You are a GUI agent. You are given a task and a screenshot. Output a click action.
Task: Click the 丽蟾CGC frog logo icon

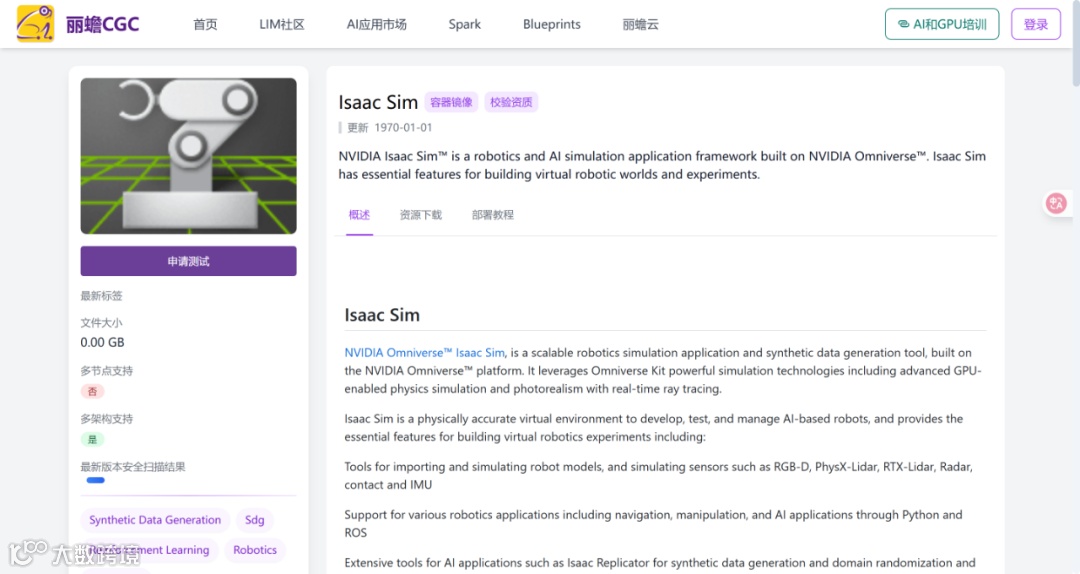35,23
